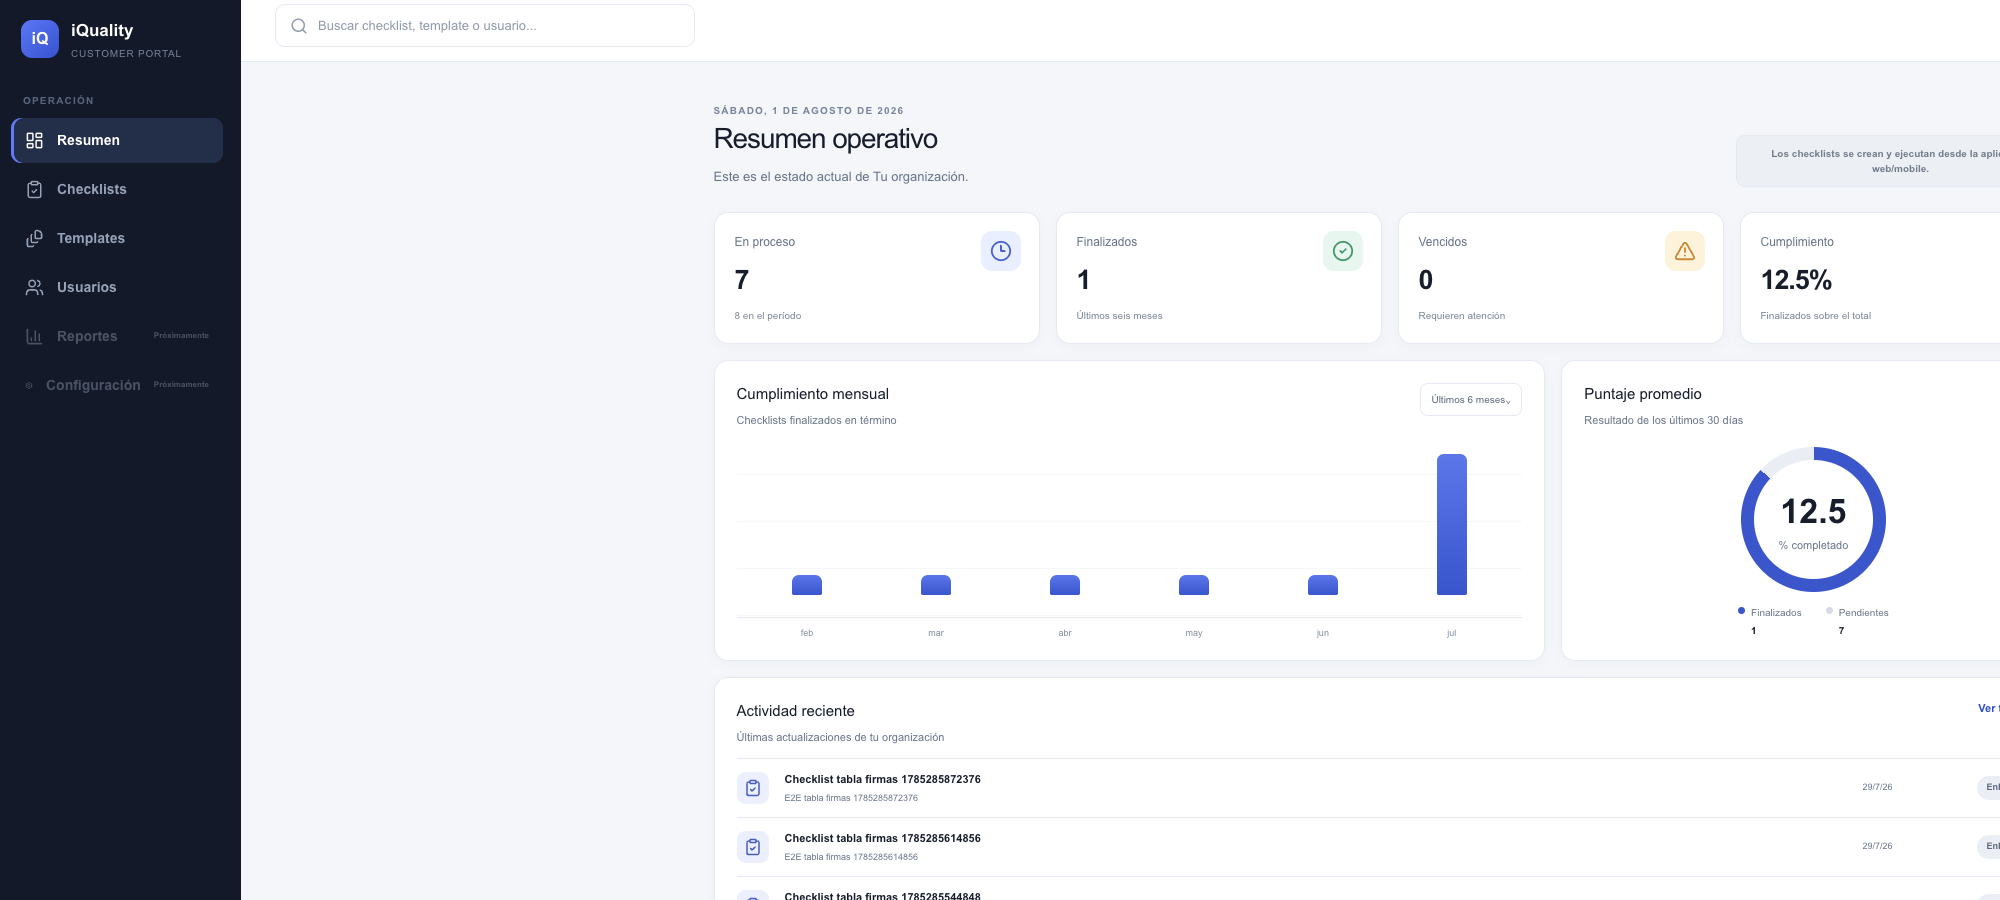The image size is (2000, 900).
Task: Click the "Requieren atención" caption
Action: tap(1461, 316)
